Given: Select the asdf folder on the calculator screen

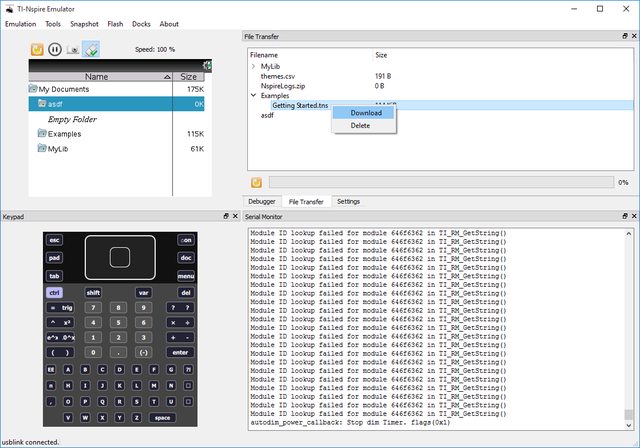Looking at the screenshot, I should click(116, 104).
